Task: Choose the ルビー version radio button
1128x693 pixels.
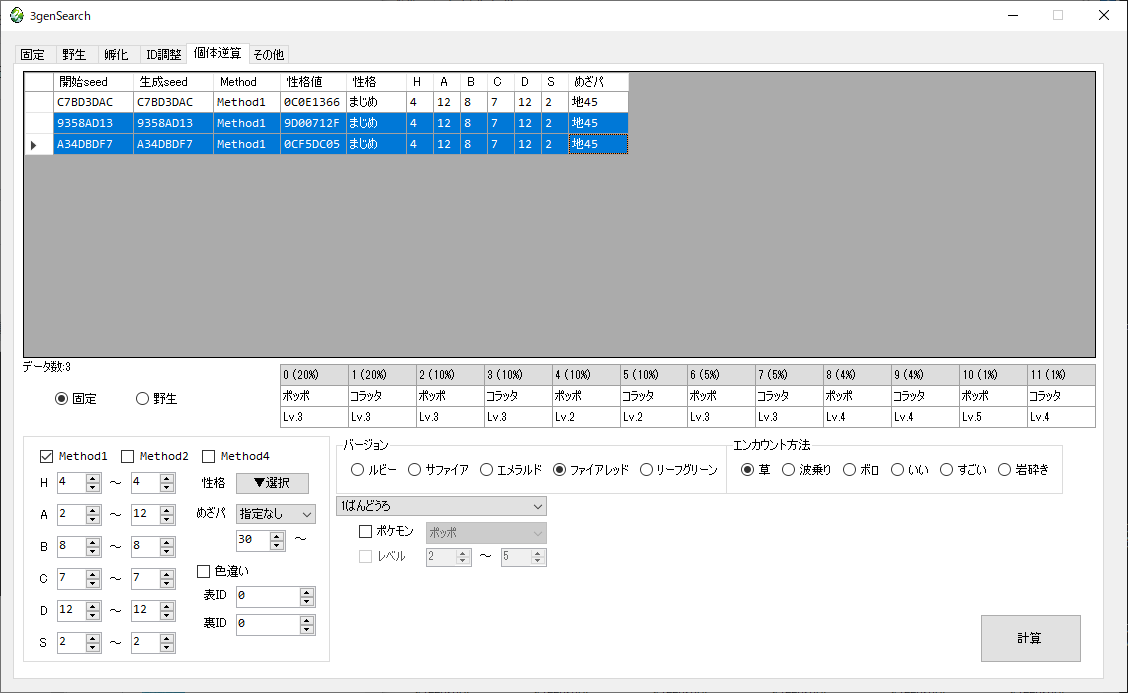Action: click(x=373, y=470)
